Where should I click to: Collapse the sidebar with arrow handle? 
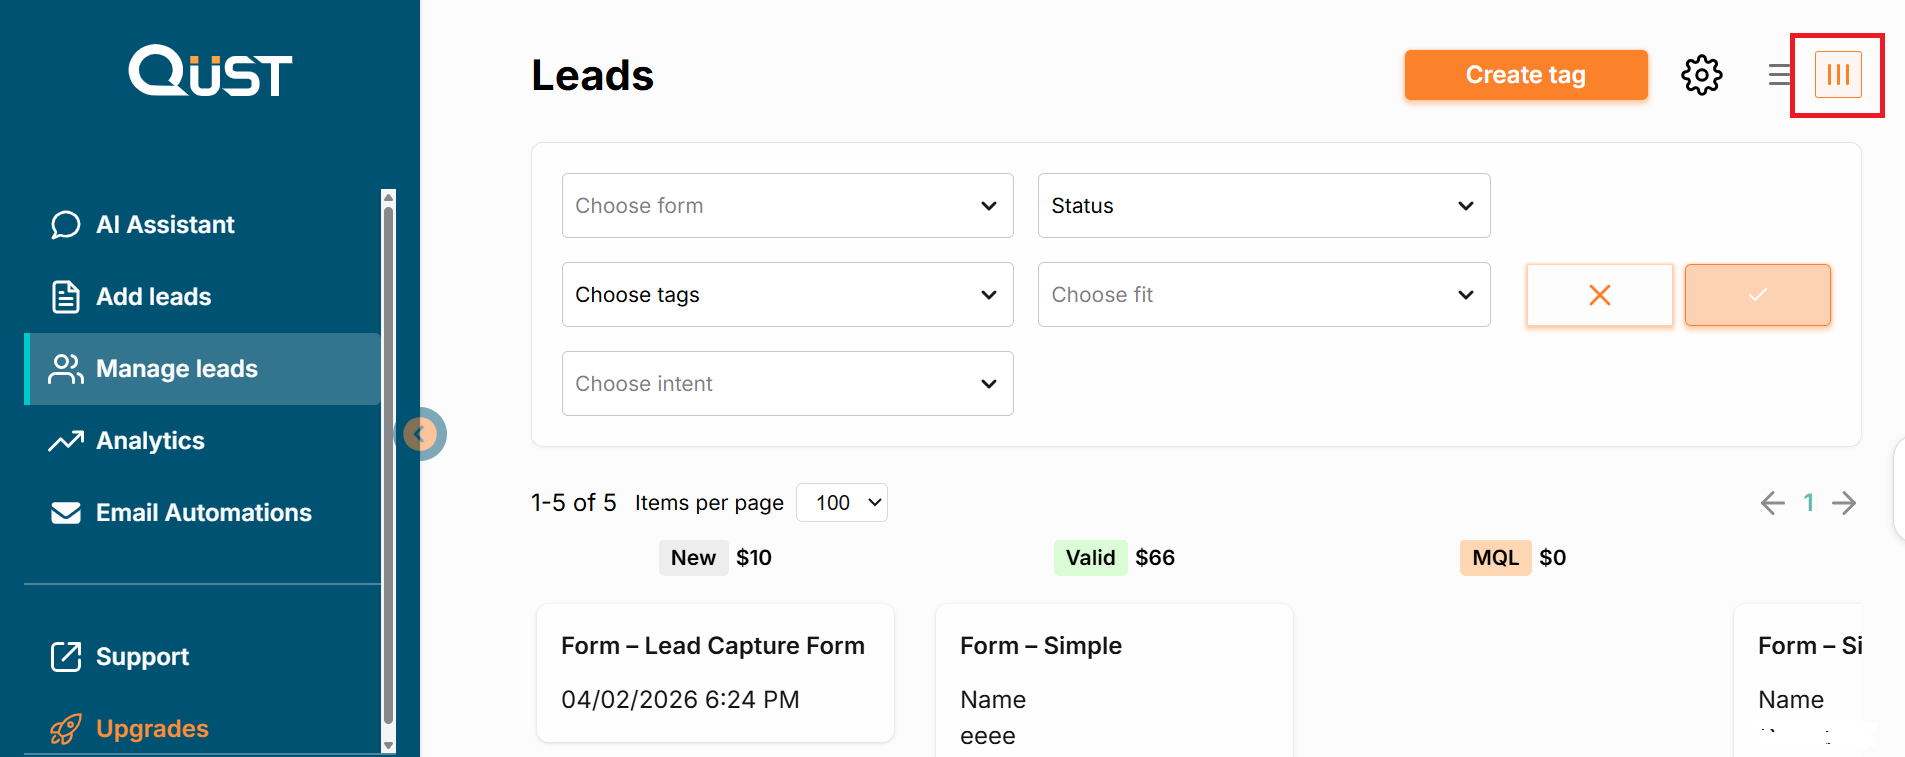tap(421, 434)
